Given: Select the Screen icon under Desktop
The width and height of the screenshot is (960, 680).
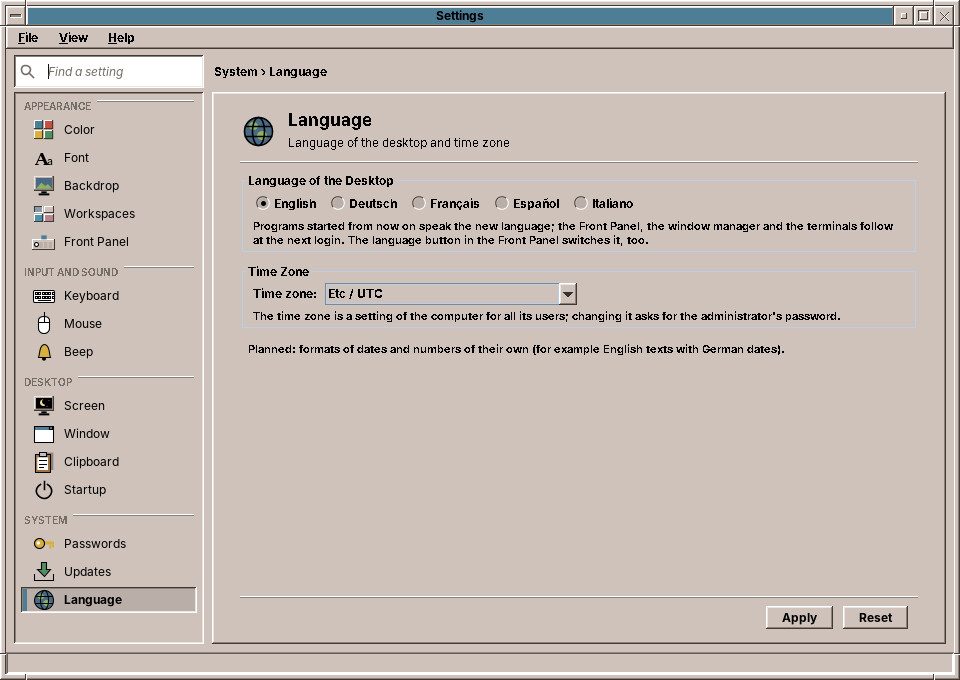Looking at the screenshot, I should pos(43,405).
